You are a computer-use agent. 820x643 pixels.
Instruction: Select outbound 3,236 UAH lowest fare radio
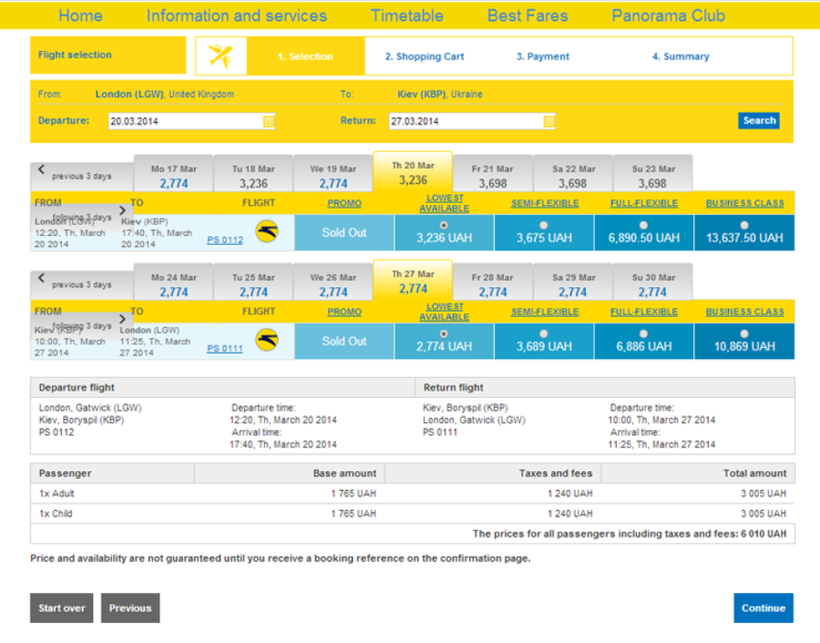click(x=444, y=225)
